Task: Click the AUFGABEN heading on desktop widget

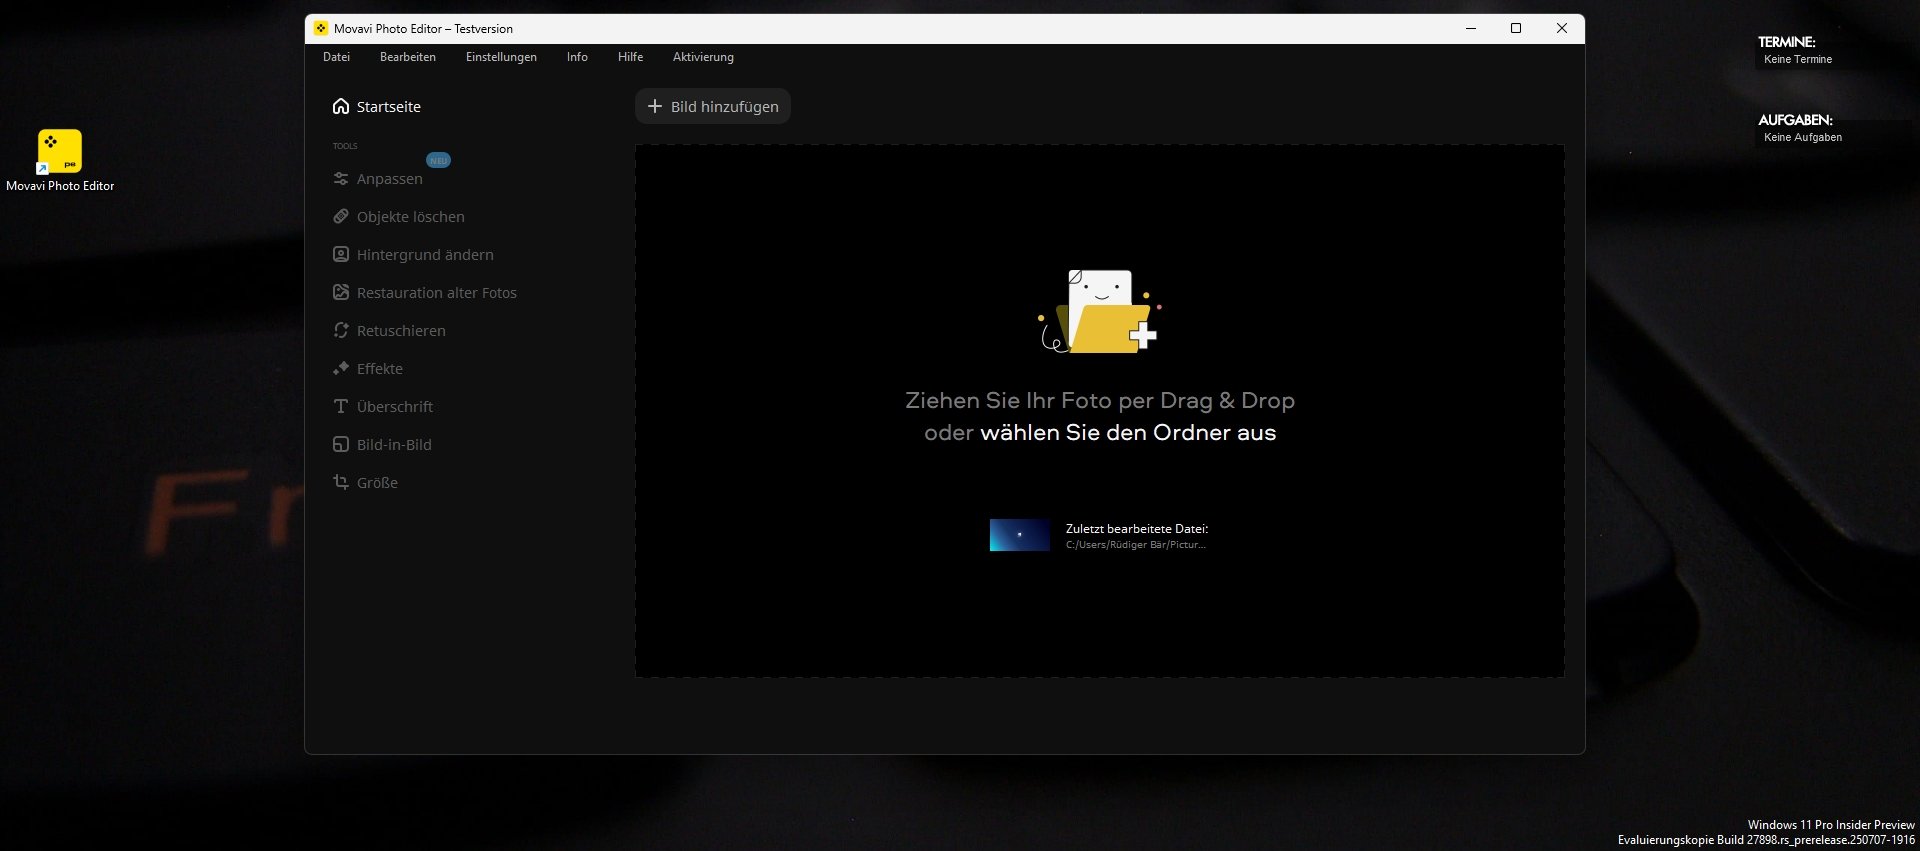Action: [x=1796, y=120]
